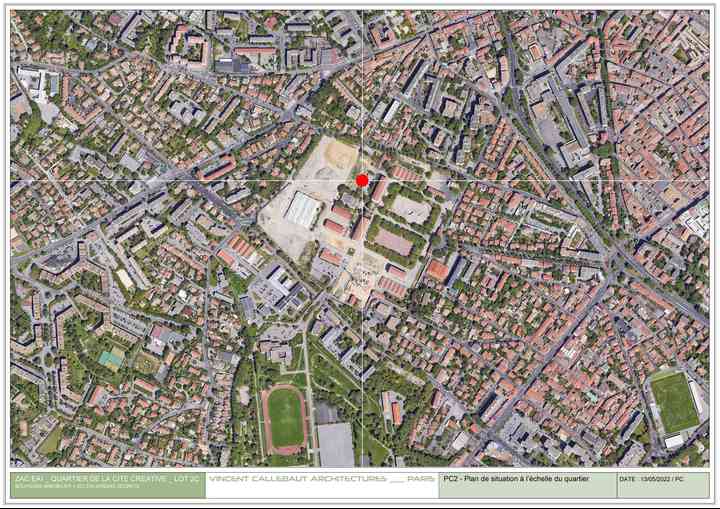The width and height of the screenshot is (720, 509).
Task: Select the rectangular tree-lined courtyard with reddish ground
Action: click(x=392, y=241)
